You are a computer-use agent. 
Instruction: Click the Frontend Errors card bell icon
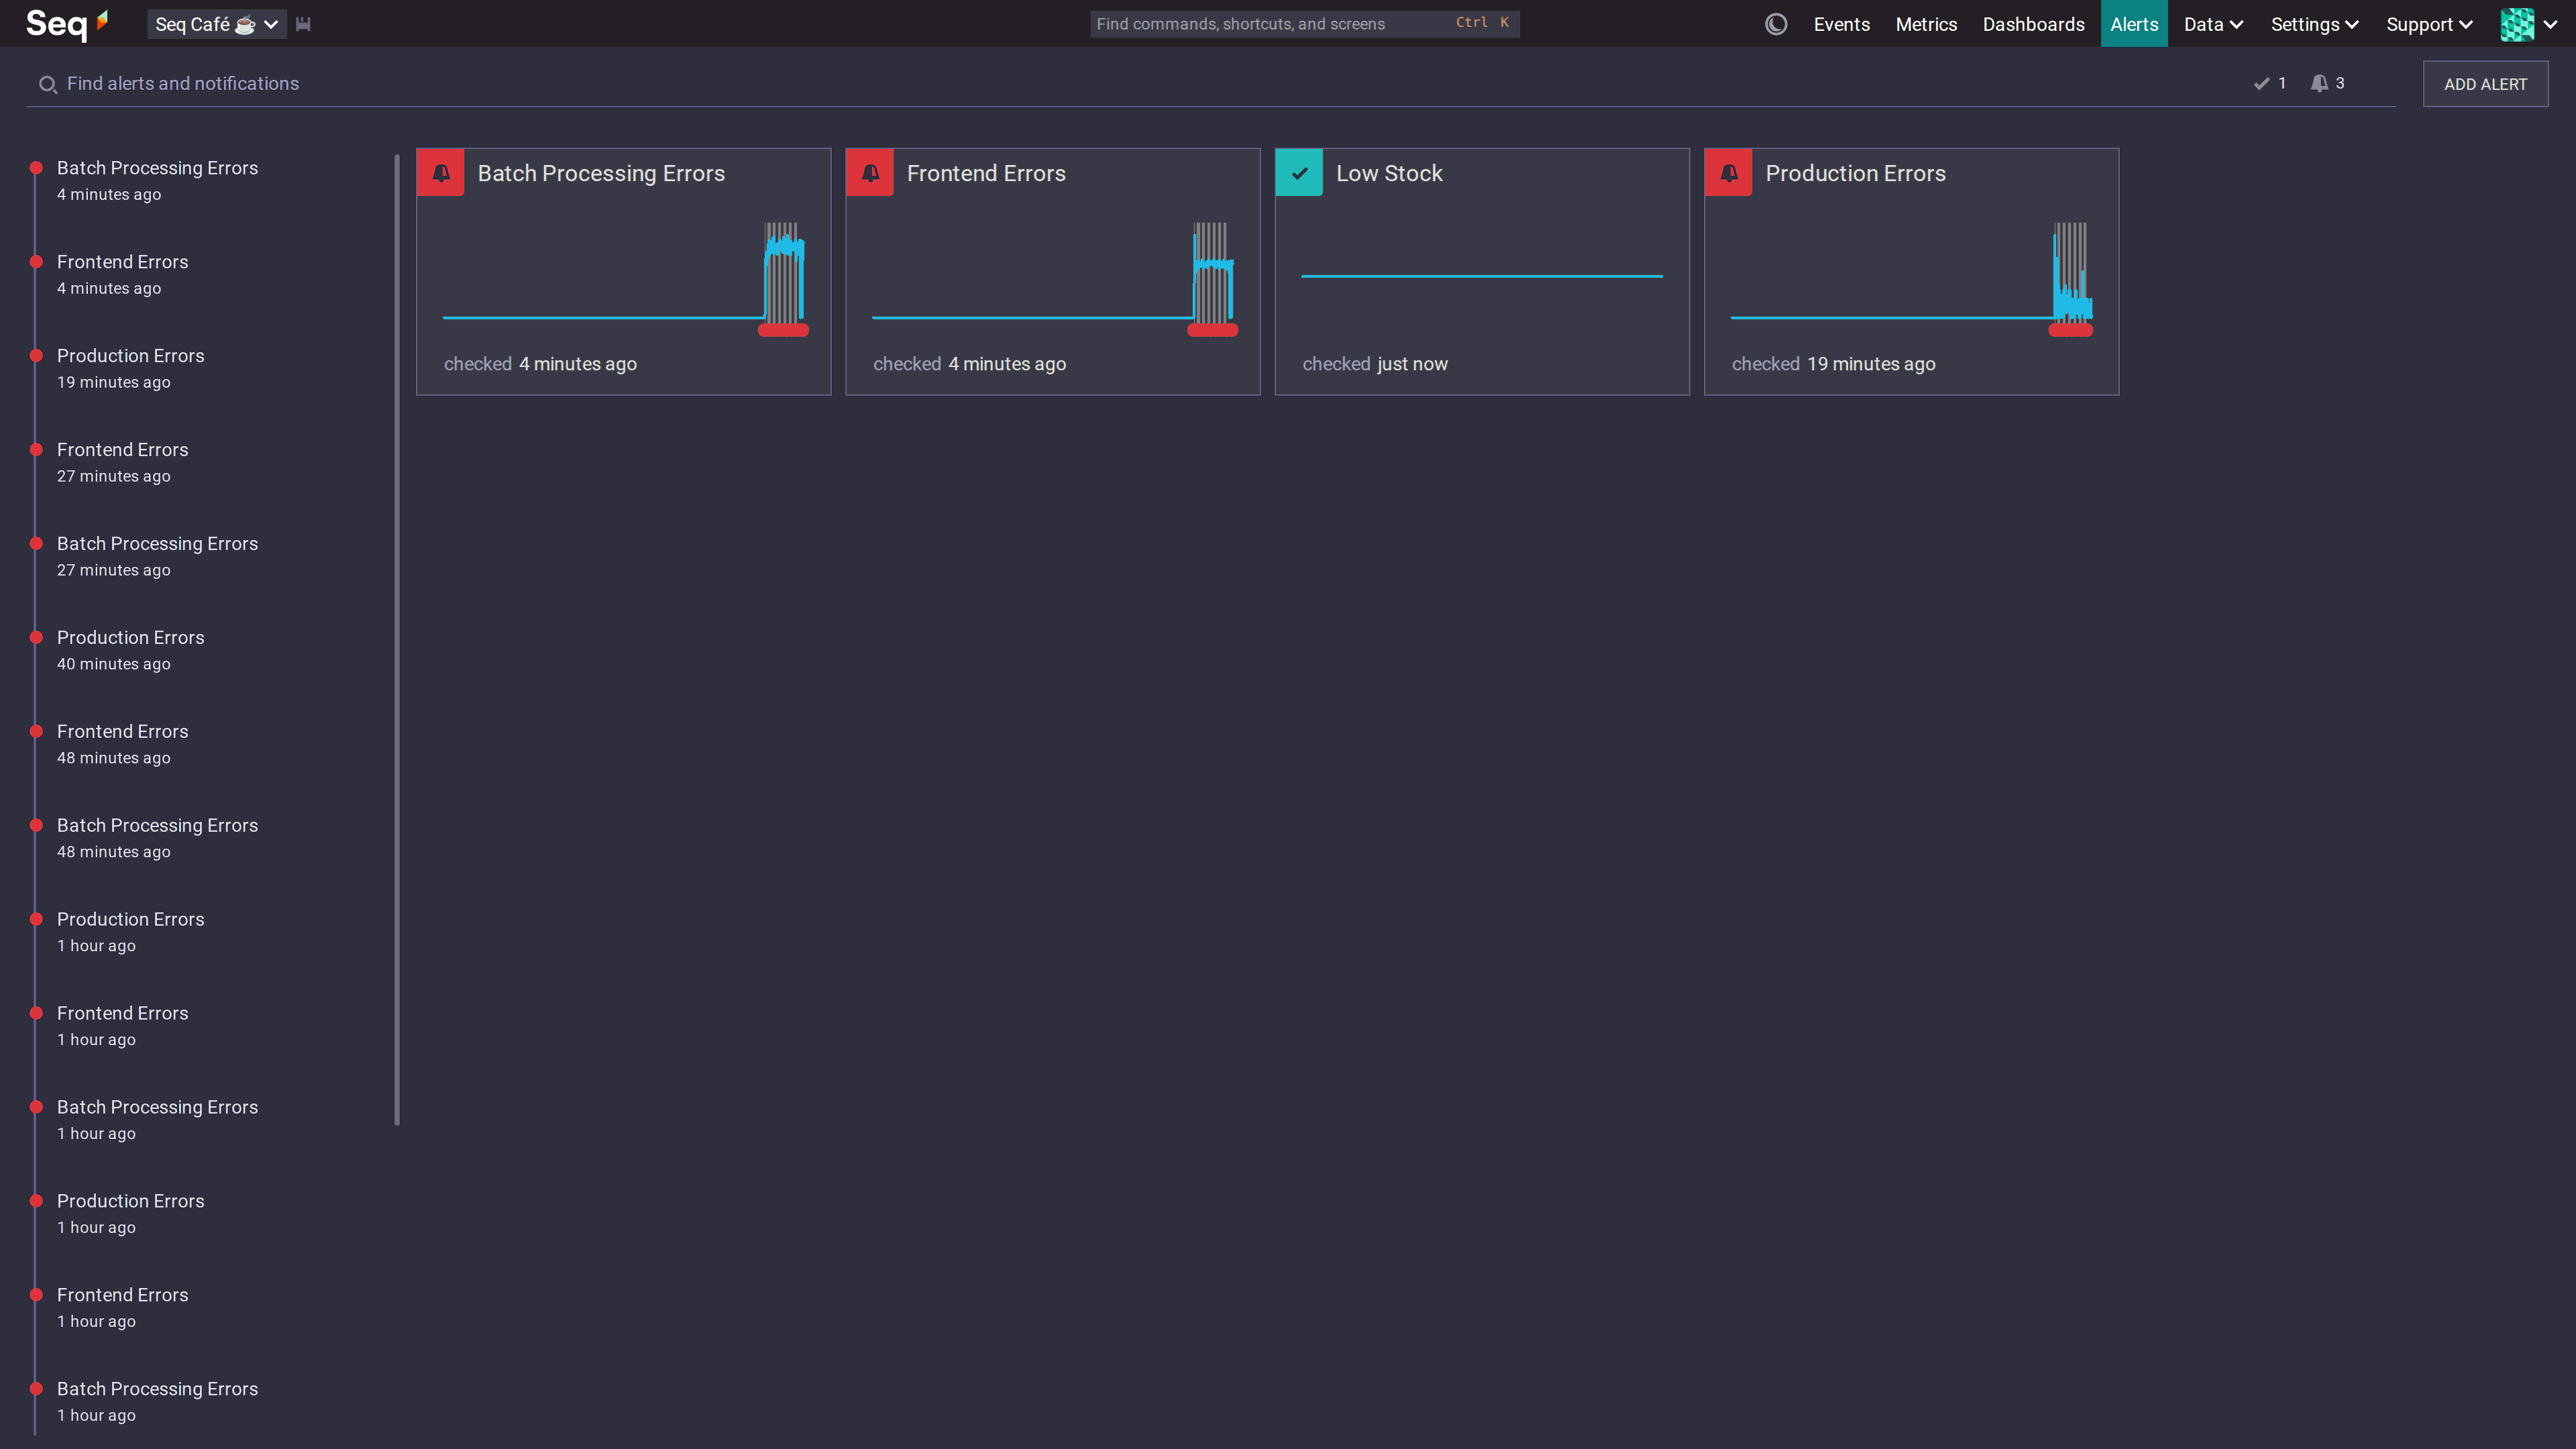[870, 173]
